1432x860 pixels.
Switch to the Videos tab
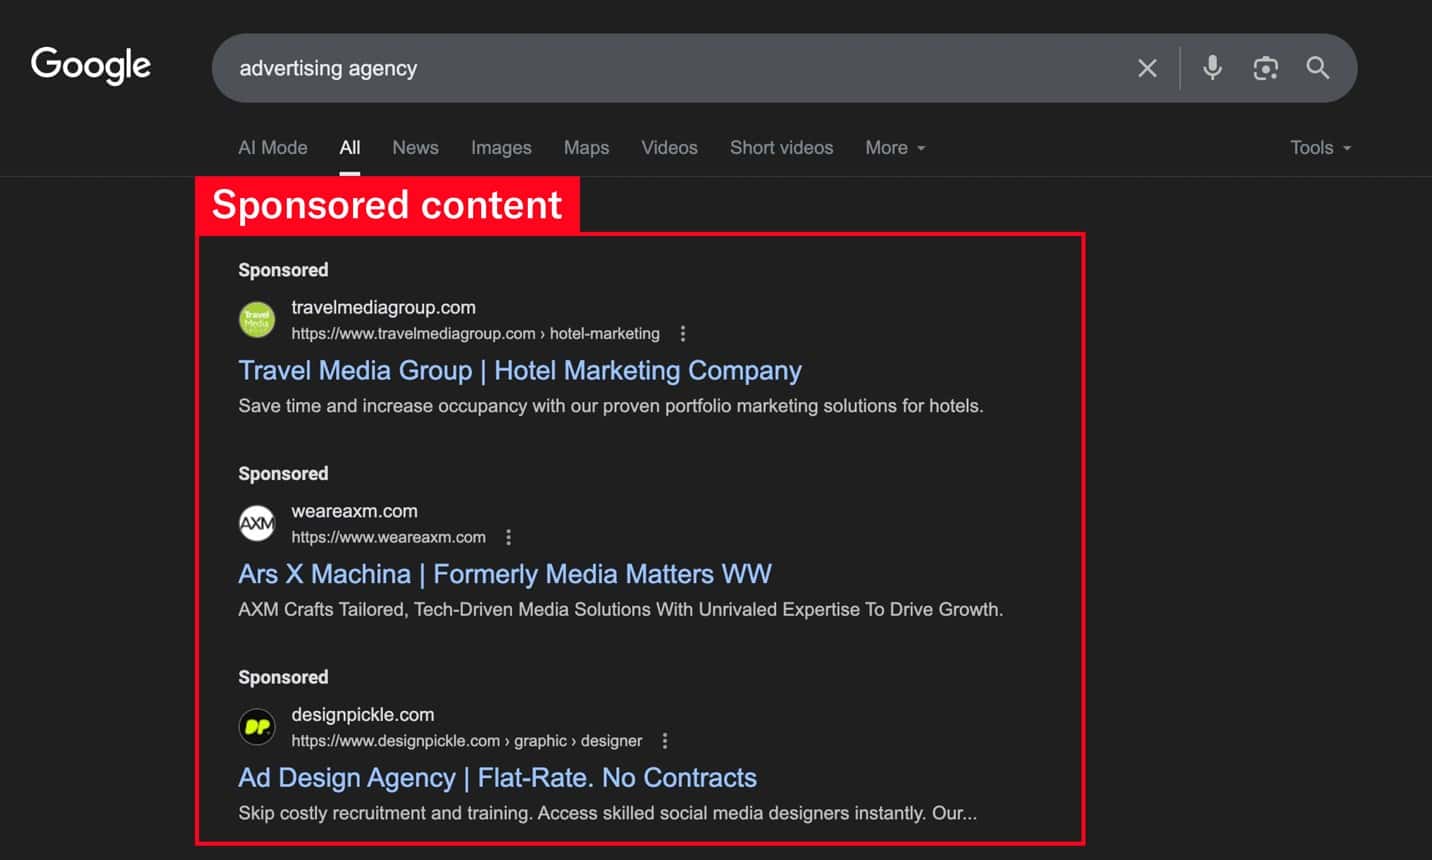[x=669, y=147]
